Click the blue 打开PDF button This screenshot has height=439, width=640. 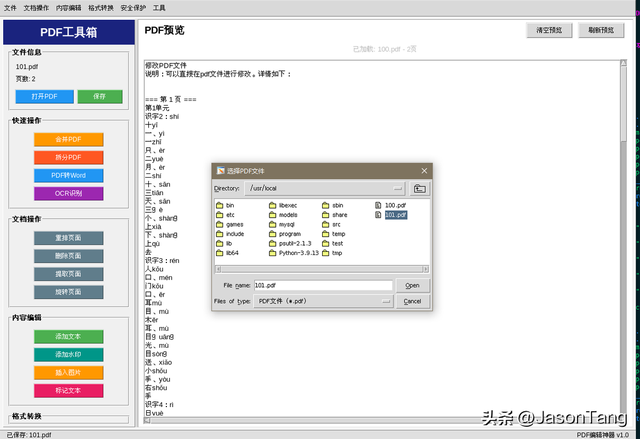[44, 97]
